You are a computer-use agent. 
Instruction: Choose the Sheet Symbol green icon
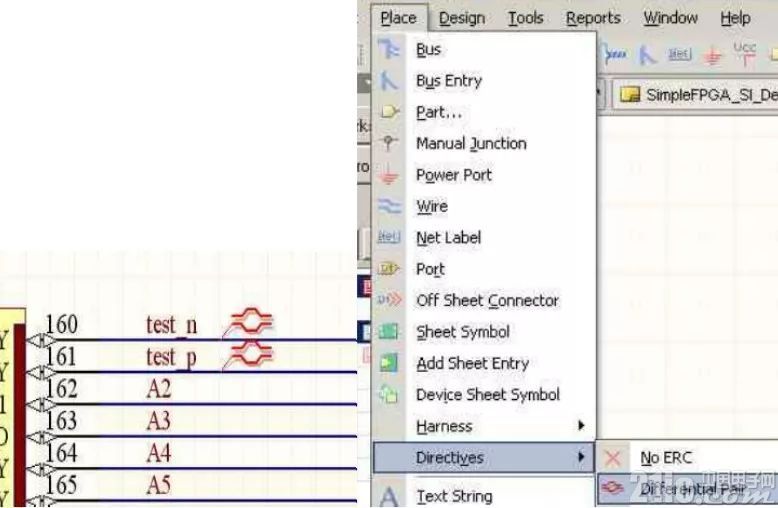389,331
